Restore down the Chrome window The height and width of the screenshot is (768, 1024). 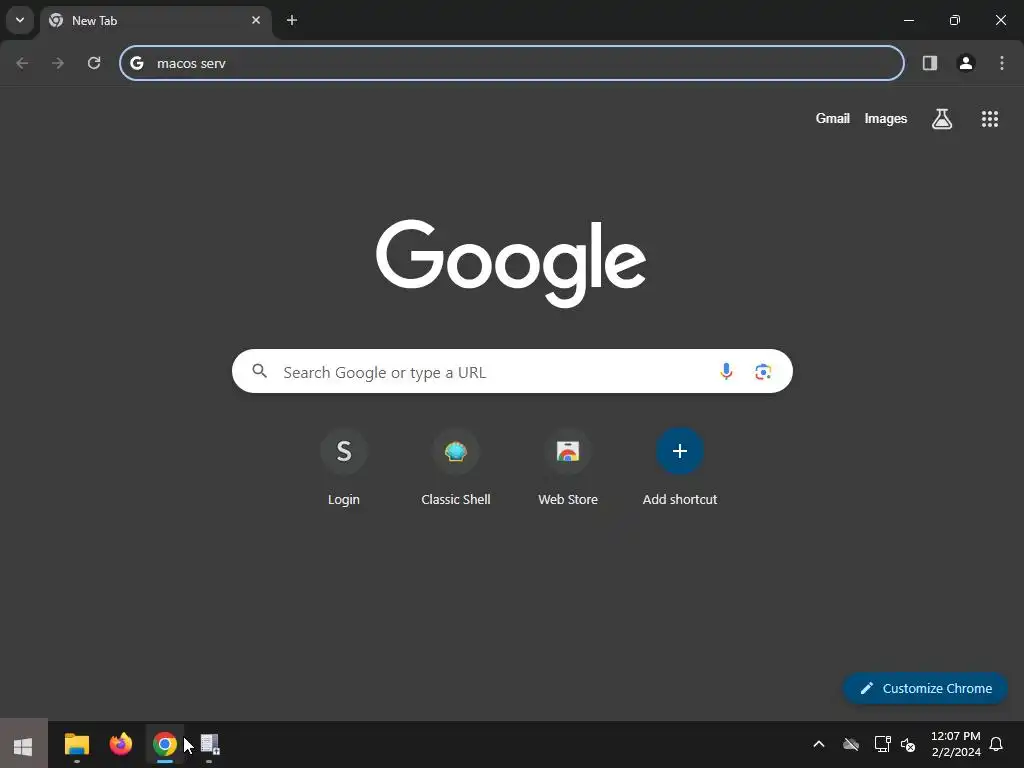coord(955,20)
